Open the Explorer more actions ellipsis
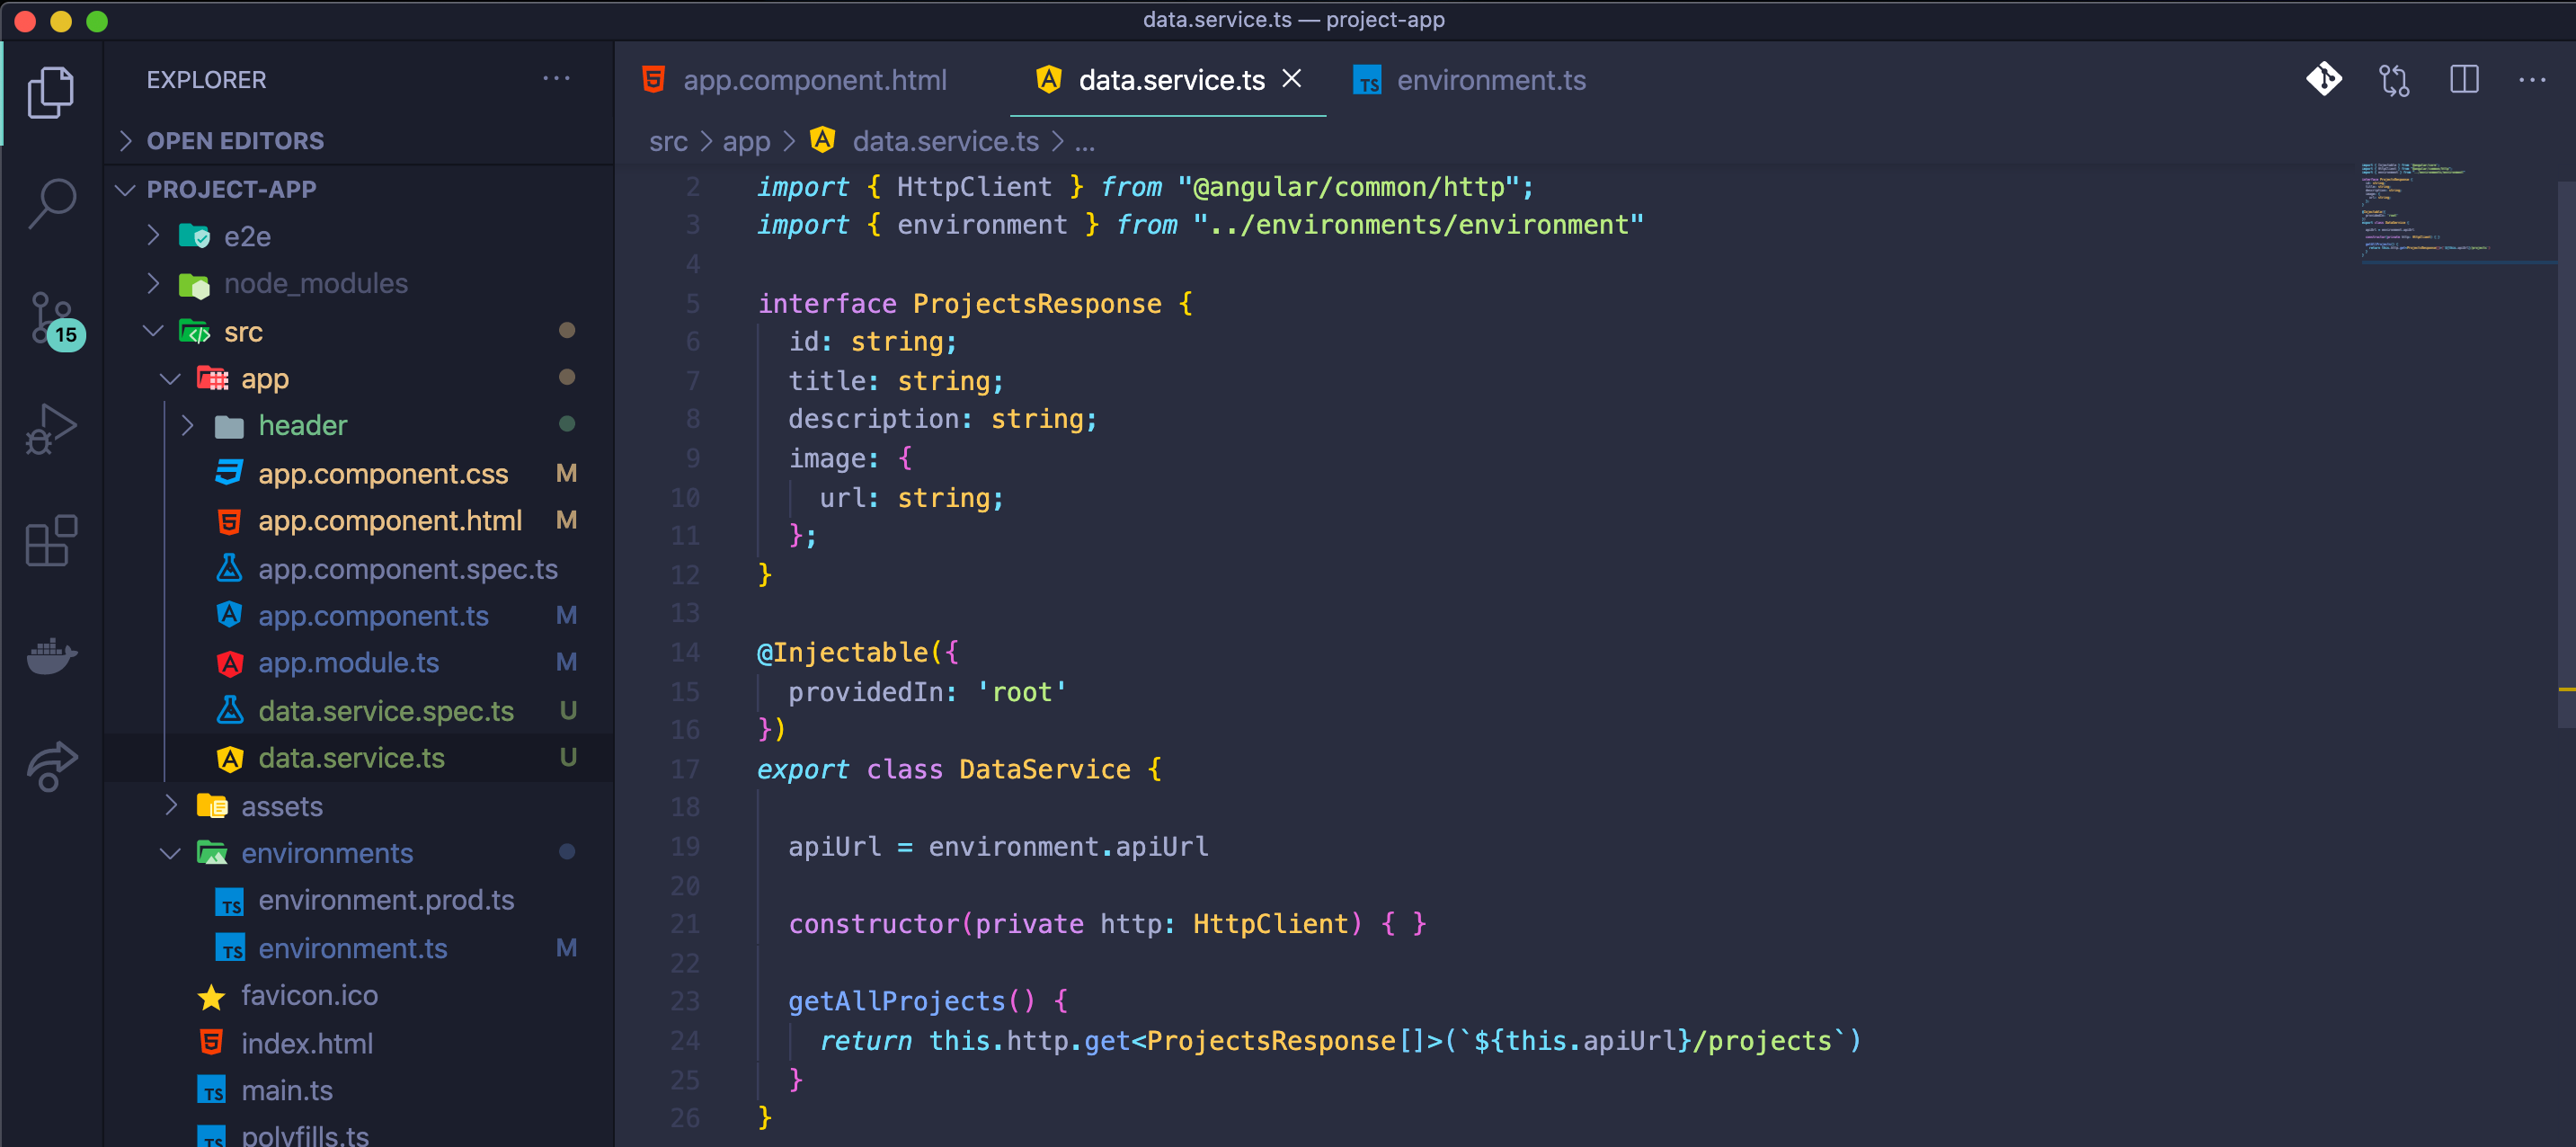The width and height of the screenshot is (2576, 1147). pos(556,79)
